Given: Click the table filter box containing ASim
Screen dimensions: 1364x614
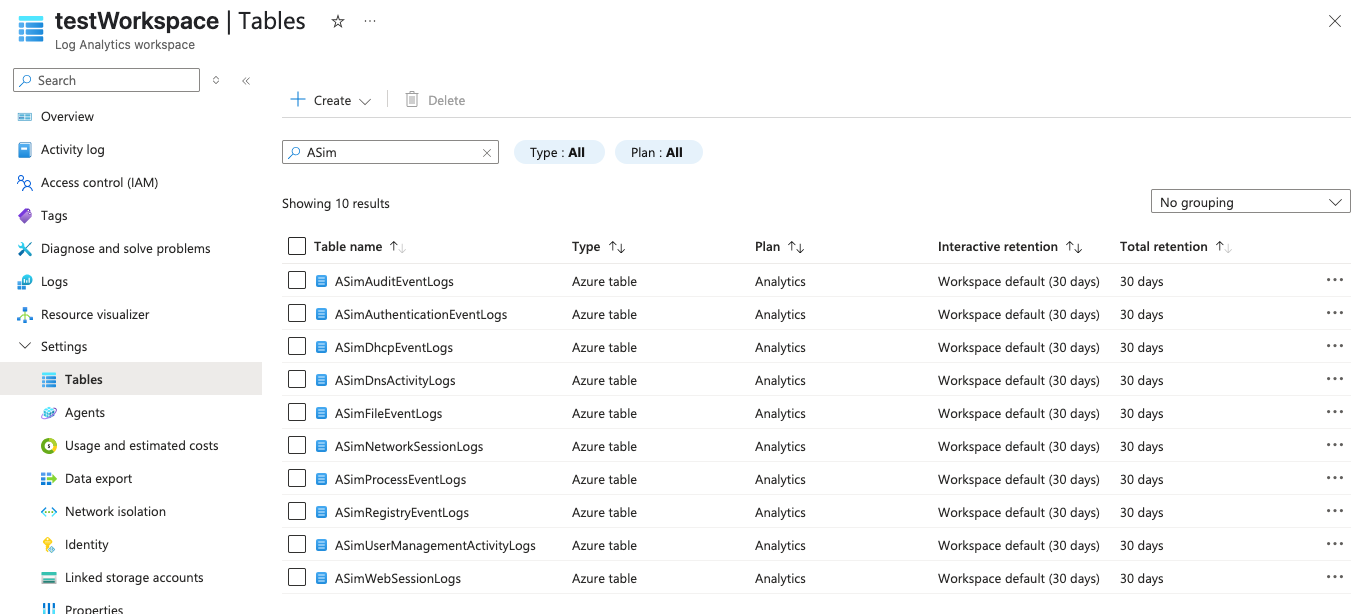Looking at the screenshot, I should click(x=390, y=152).
